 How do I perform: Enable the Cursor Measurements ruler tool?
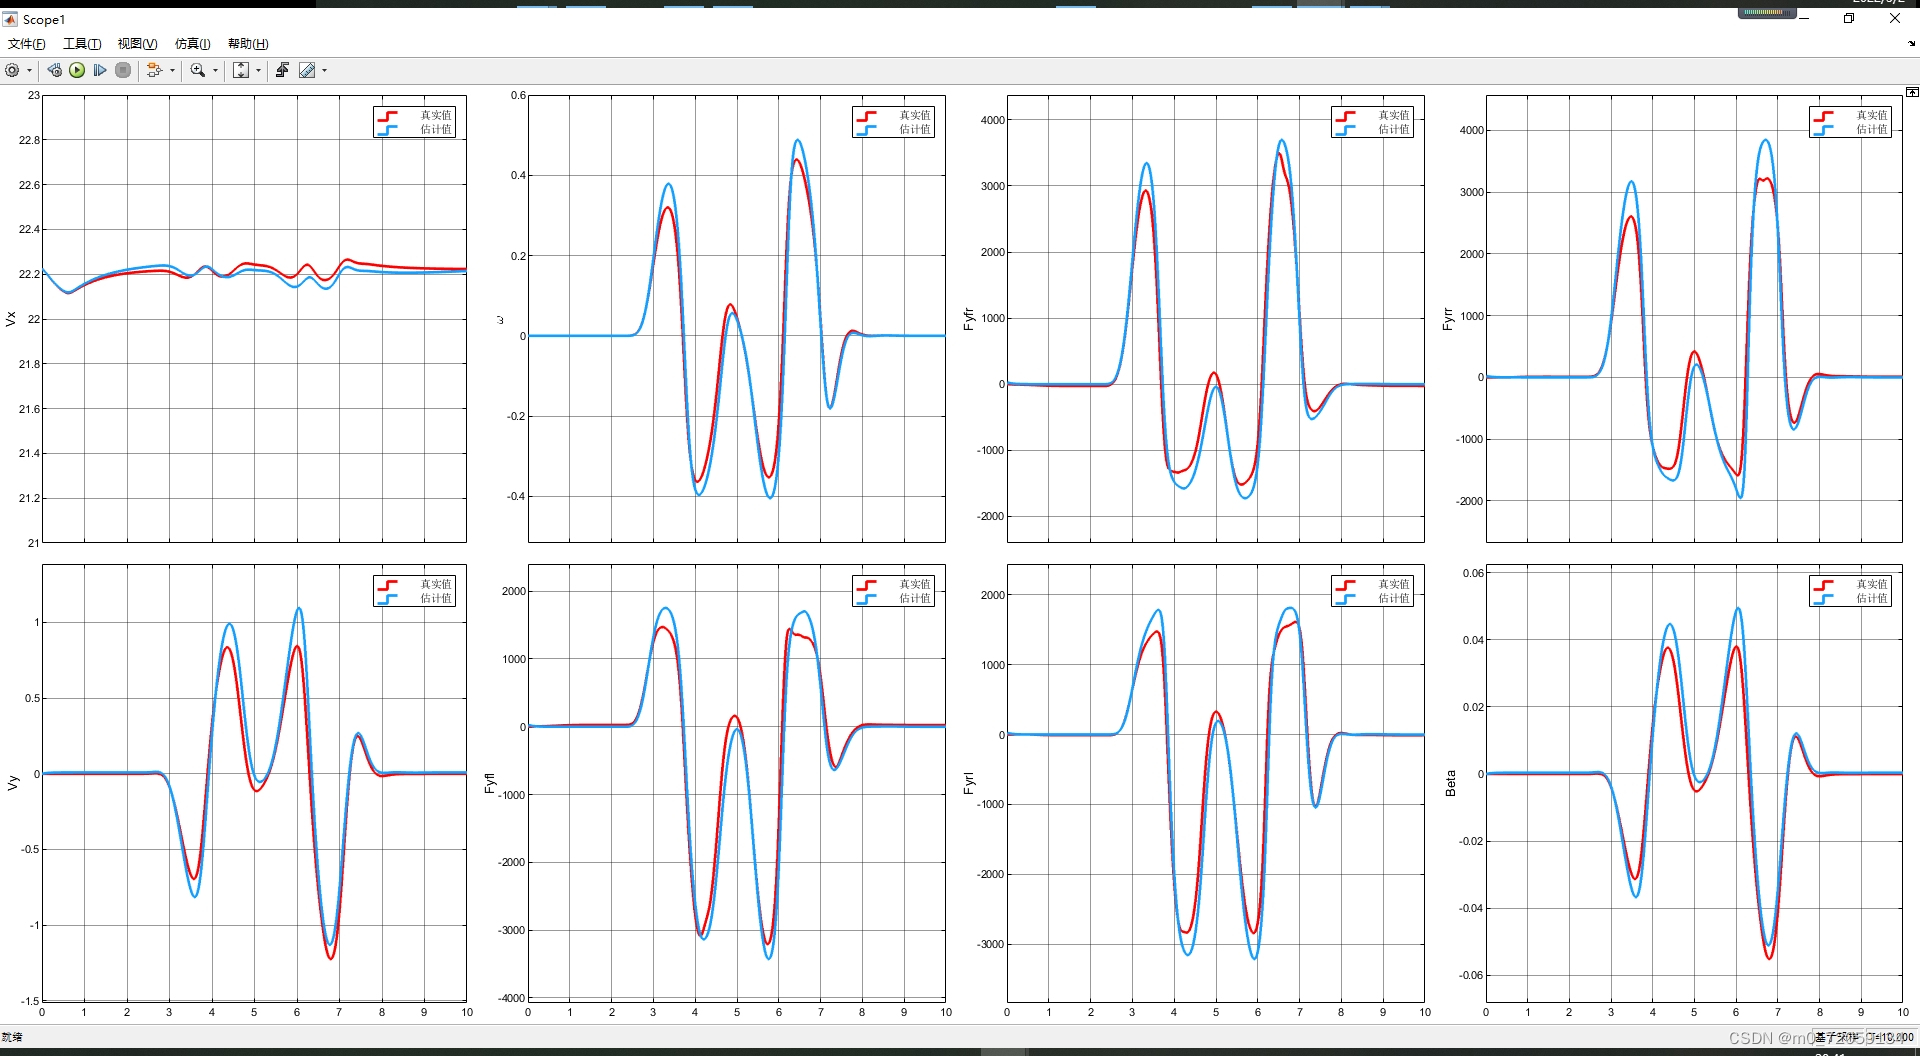[307, 70]
